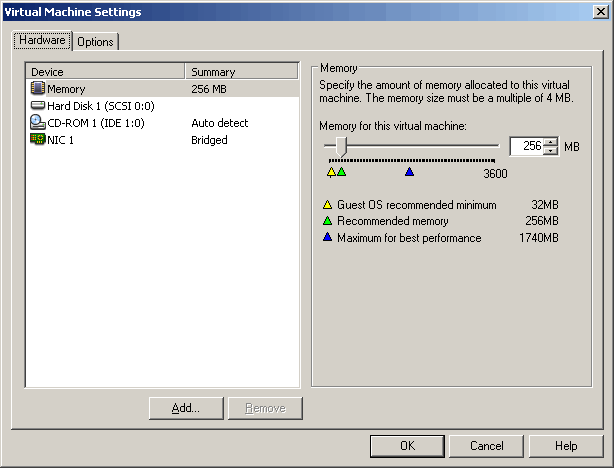Viewport: 614px width, 468px height.
Task: Click yellow minimum-memory marker under the slider
Action: 331,172
